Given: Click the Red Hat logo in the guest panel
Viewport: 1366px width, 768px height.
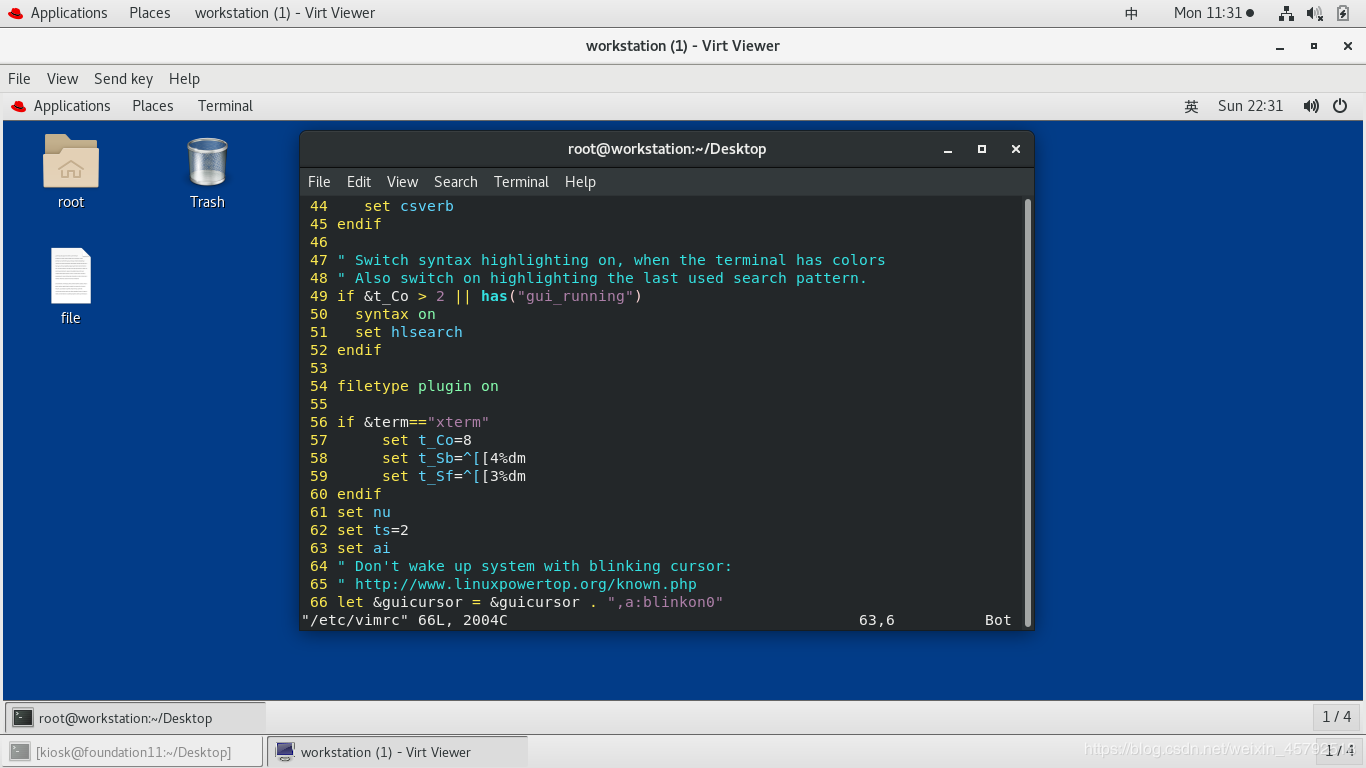Looking at the screenshot, I should 18,106.
